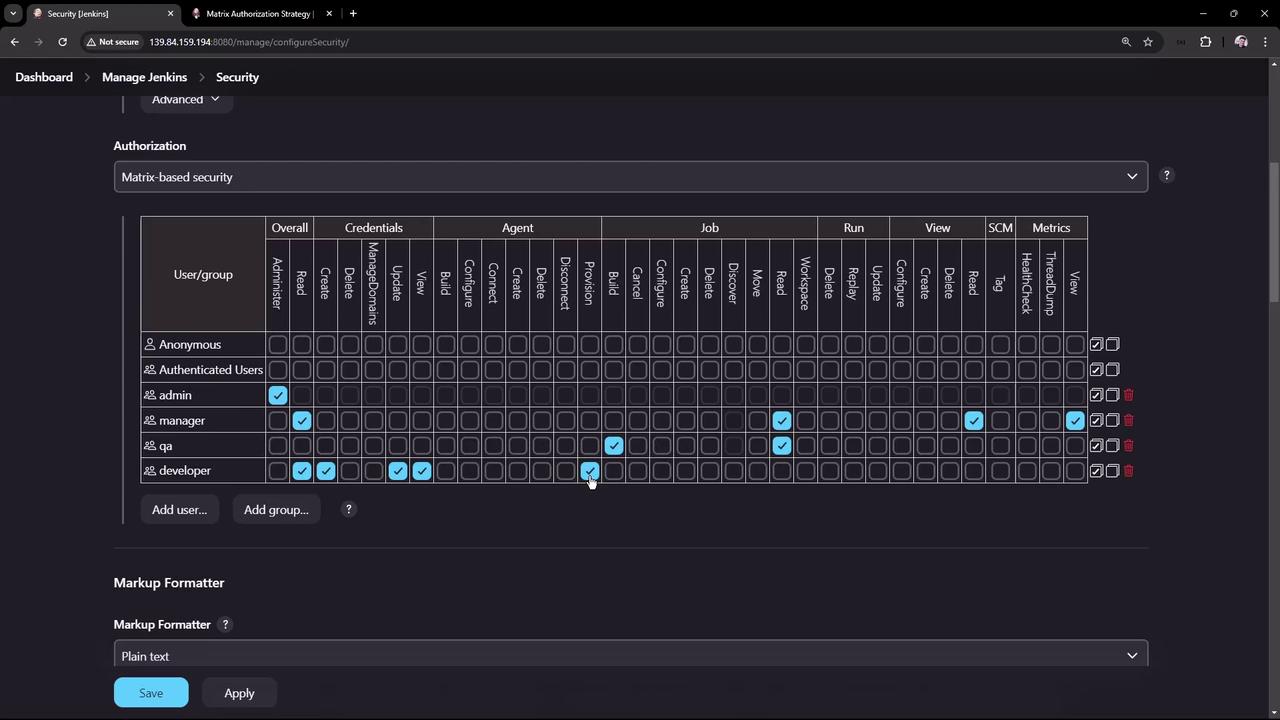
Task: Remove the manager group with trash icon
Action: coord(1129,421)
